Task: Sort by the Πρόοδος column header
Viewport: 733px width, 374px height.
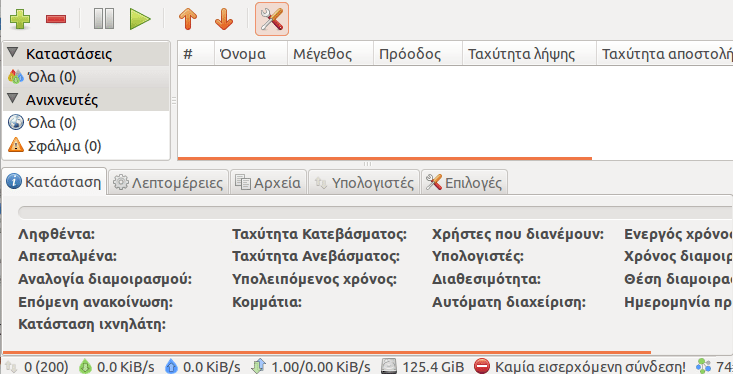Action: (x=417, y=54)
